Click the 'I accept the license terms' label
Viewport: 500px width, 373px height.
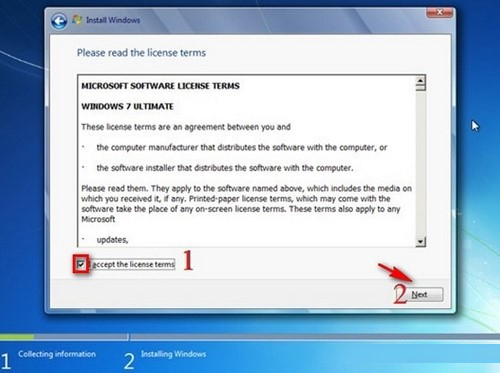[133, 265]
